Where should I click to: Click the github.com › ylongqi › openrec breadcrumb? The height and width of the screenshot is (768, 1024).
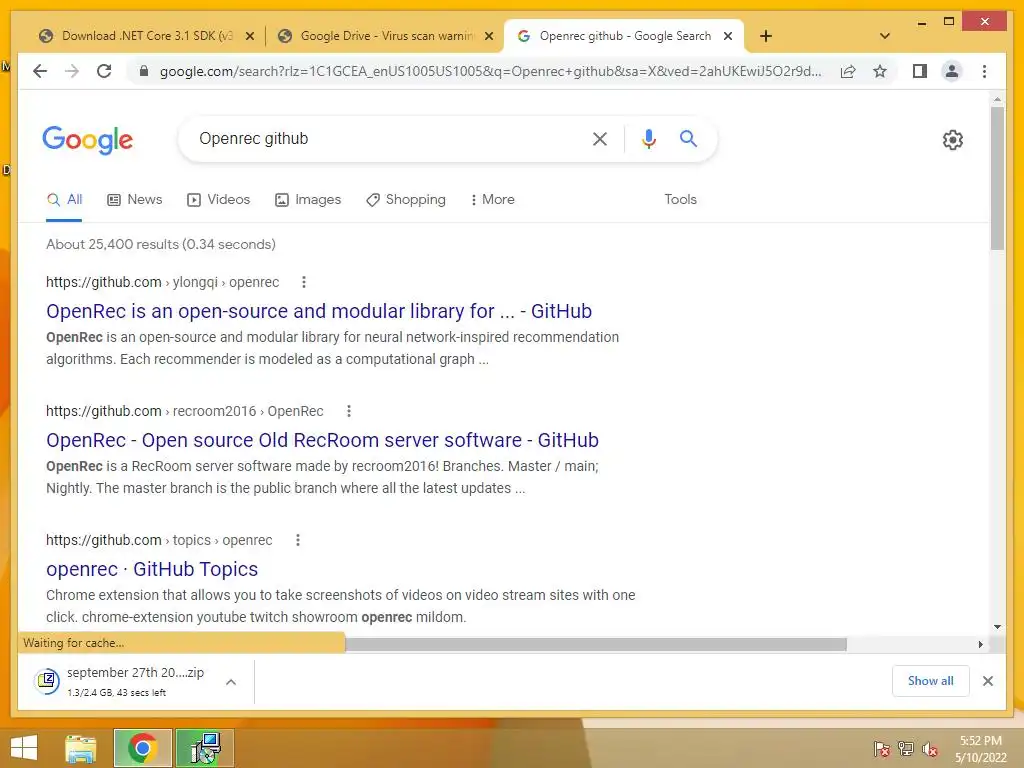point(163,282)
